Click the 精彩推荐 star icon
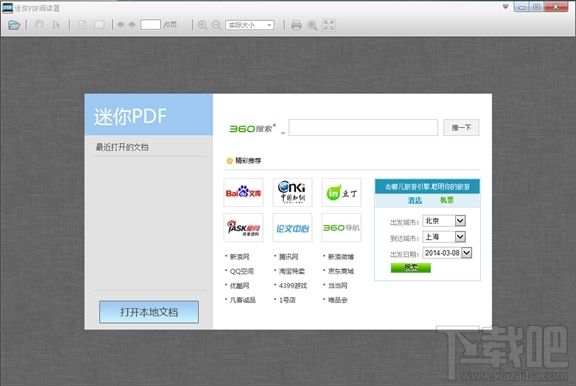Screen dimensions: 576x386 [230, 160]
